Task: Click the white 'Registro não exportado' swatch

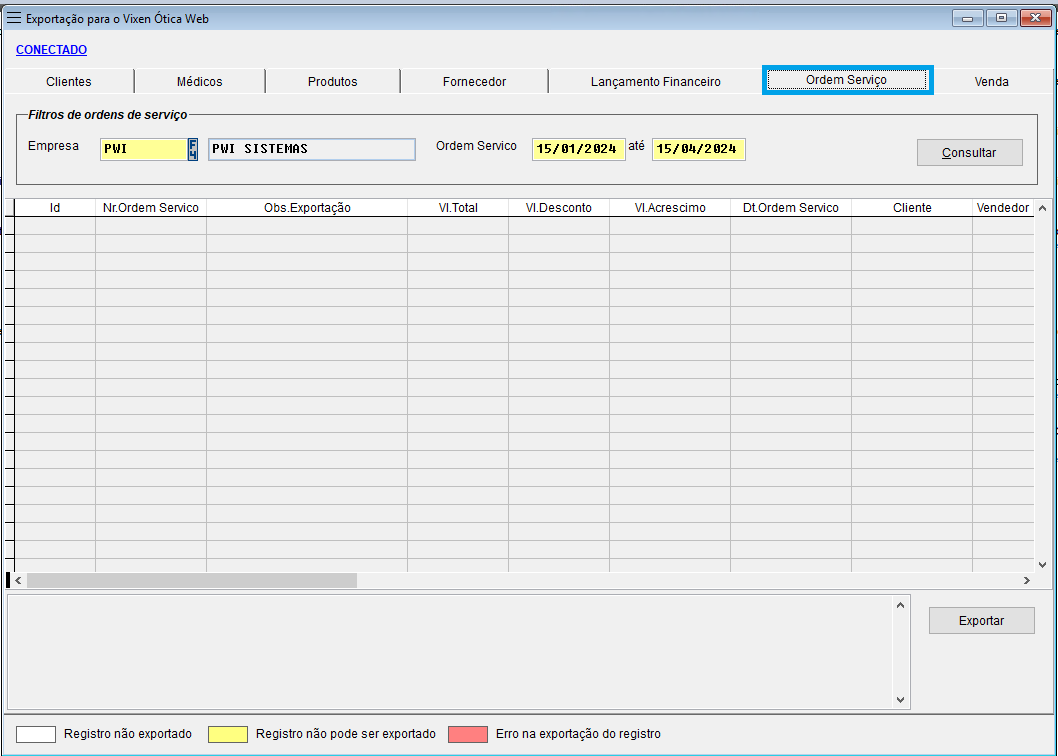Action: click(35, 734)
